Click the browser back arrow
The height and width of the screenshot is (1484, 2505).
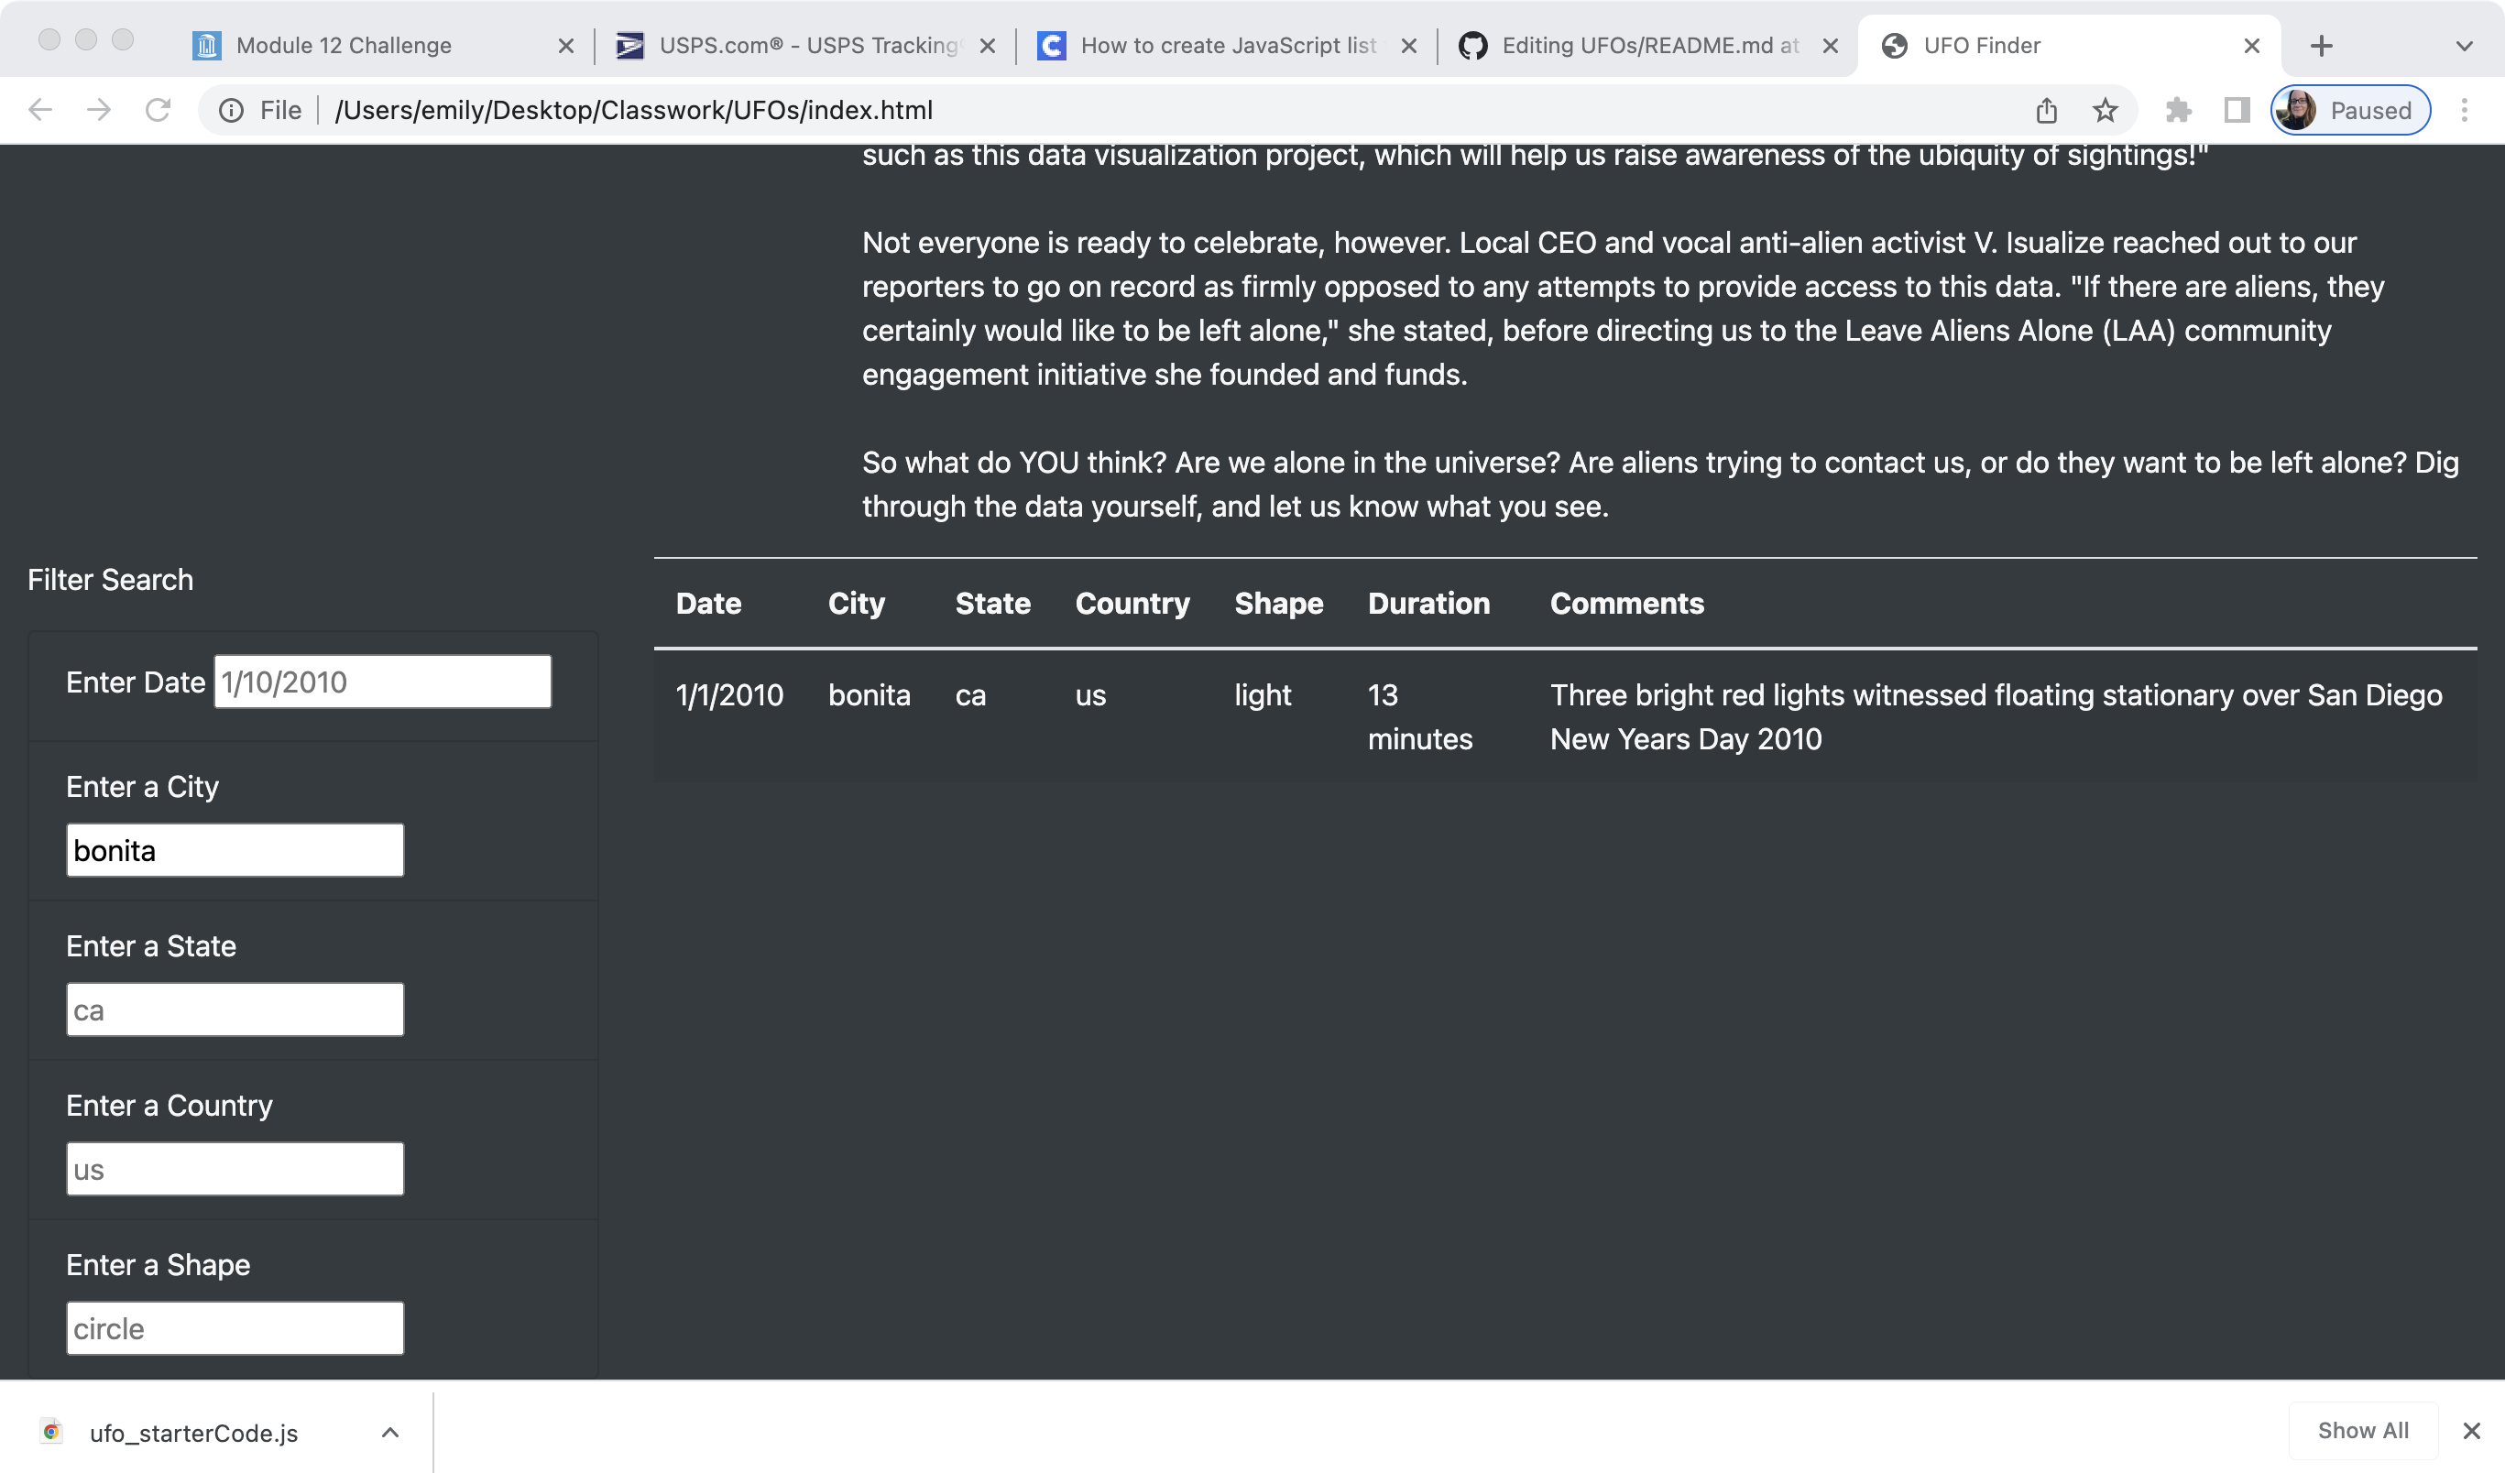click(x=40, y=110)
